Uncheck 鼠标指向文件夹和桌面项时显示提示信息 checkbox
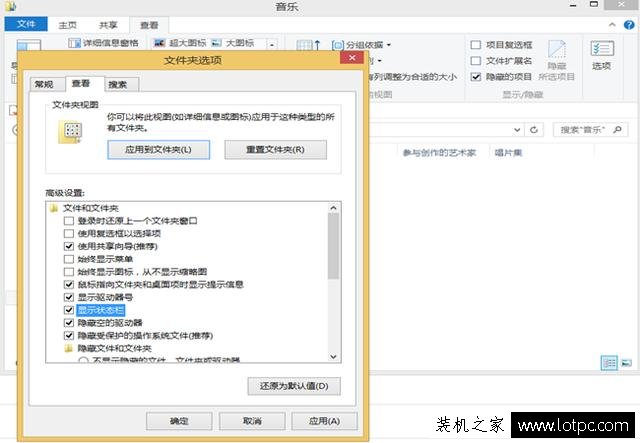The image size is (640, 443). click(x=69, y=285)
